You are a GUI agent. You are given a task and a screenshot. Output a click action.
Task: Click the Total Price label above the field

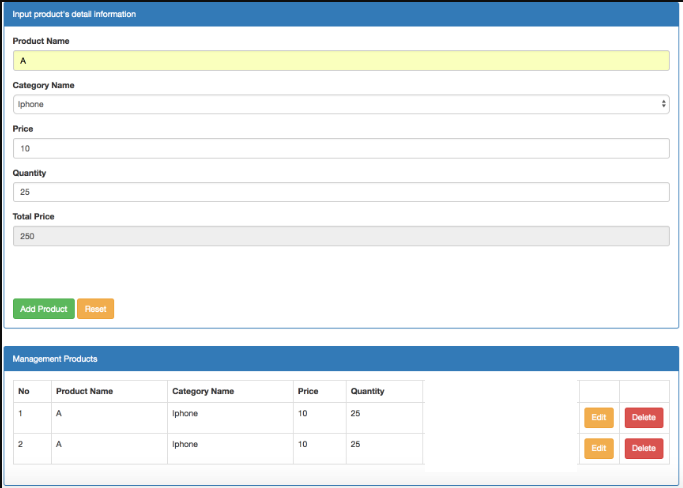click(x=33, y=216)
